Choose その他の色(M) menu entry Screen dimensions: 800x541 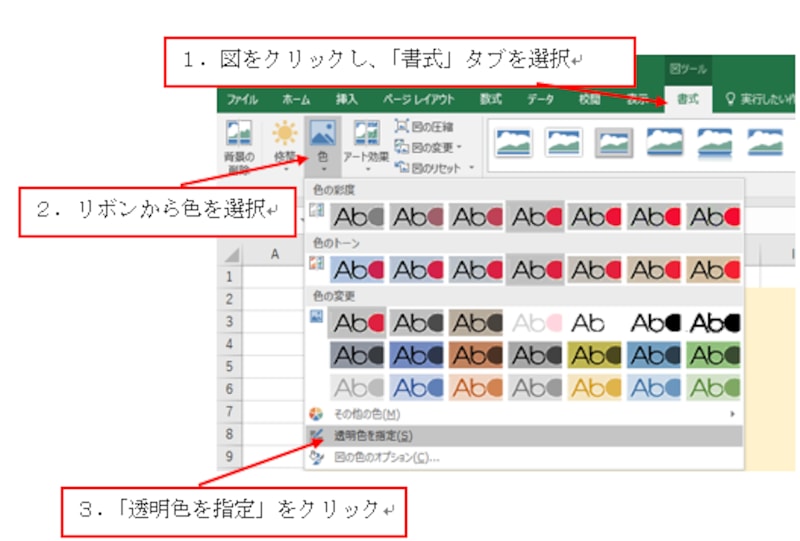[524, 414]
